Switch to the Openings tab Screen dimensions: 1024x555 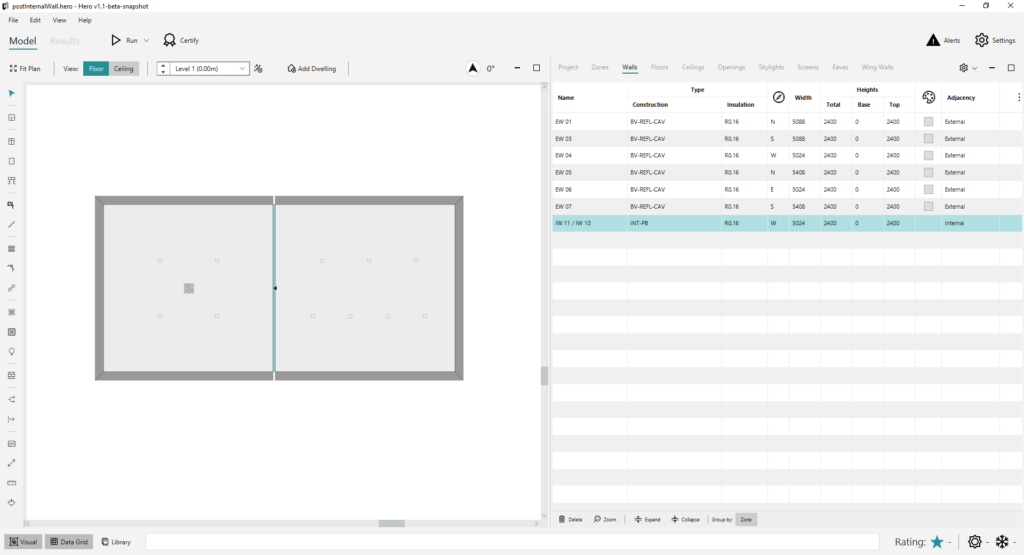pos(731,67)
